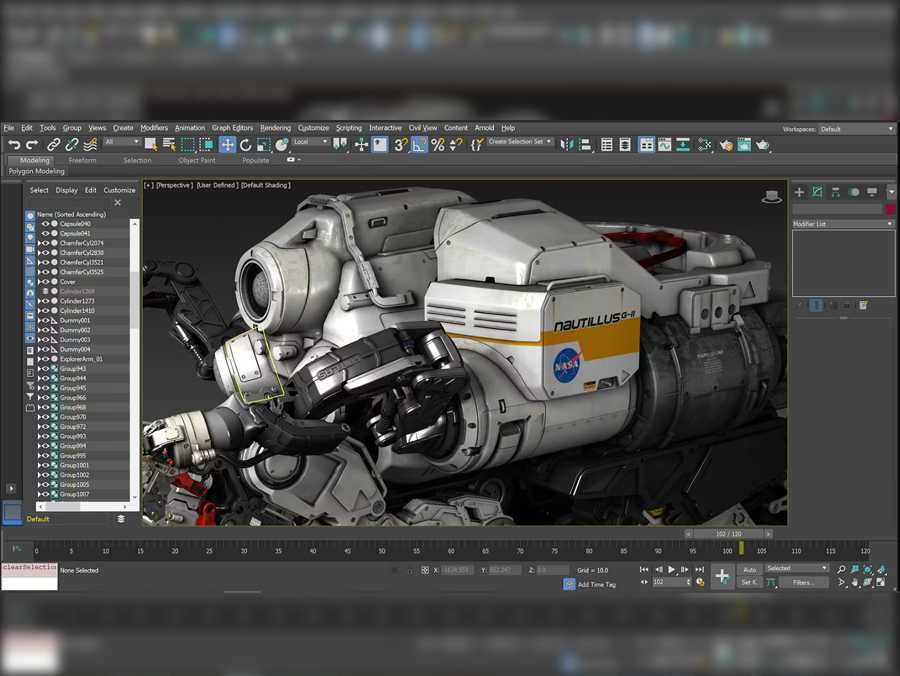Activate the Select and Scale tool

coord(264,145)
